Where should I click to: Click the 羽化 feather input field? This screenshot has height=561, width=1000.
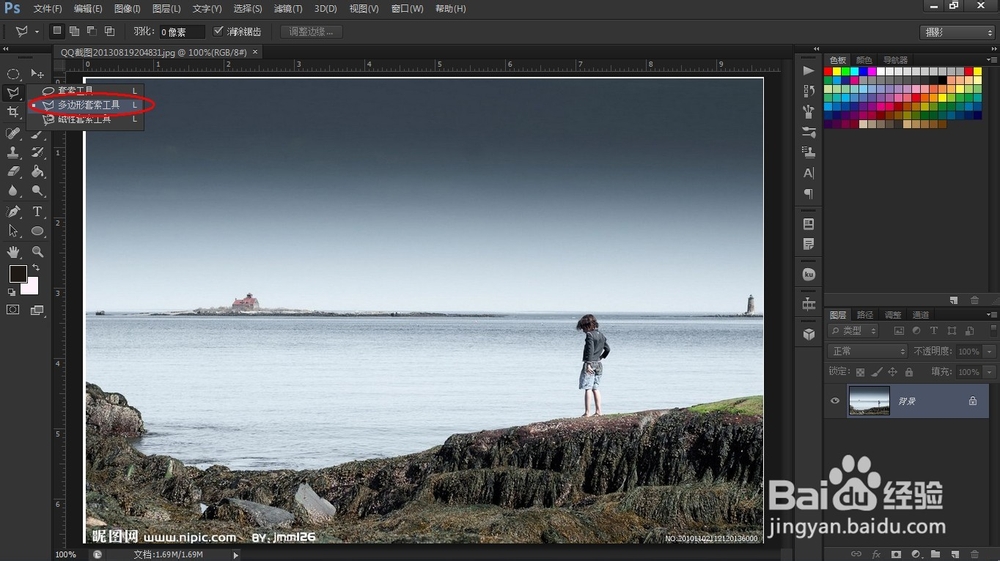tap(182, 32)
